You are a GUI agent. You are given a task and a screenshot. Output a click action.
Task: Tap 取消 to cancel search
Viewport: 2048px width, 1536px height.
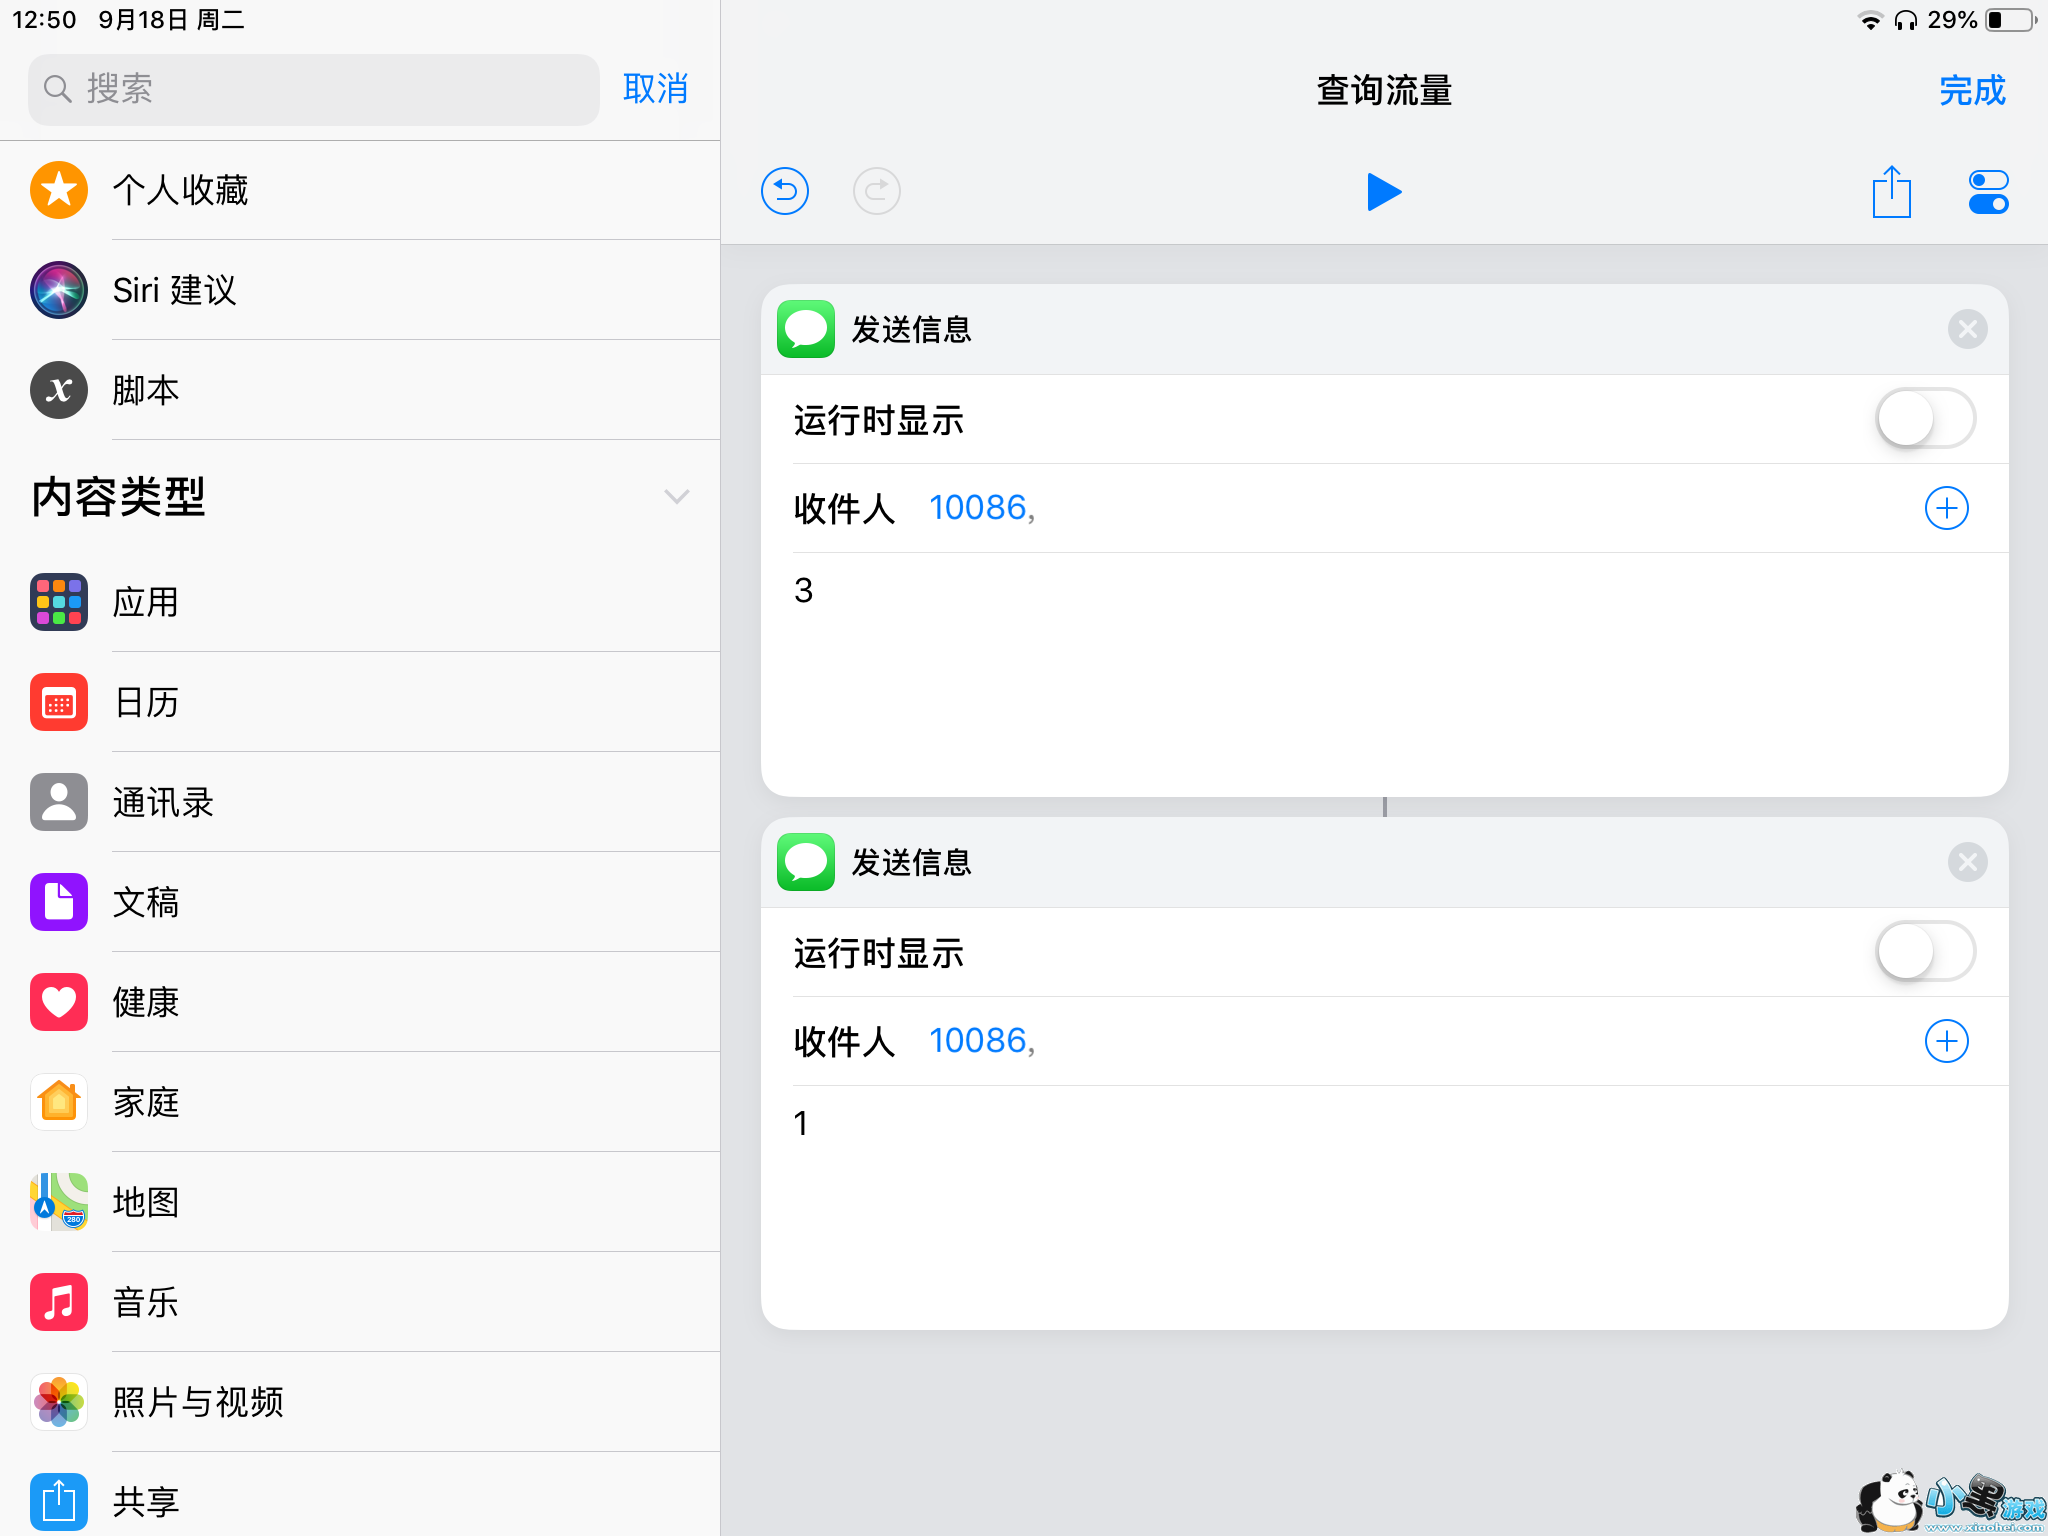pos(655,89)
